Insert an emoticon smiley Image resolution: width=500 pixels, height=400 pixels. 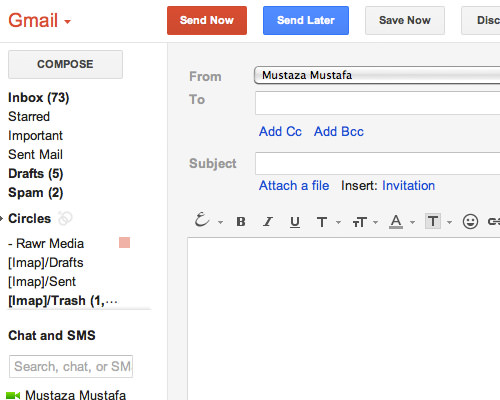pyautogui.click(x=470, y=221)
